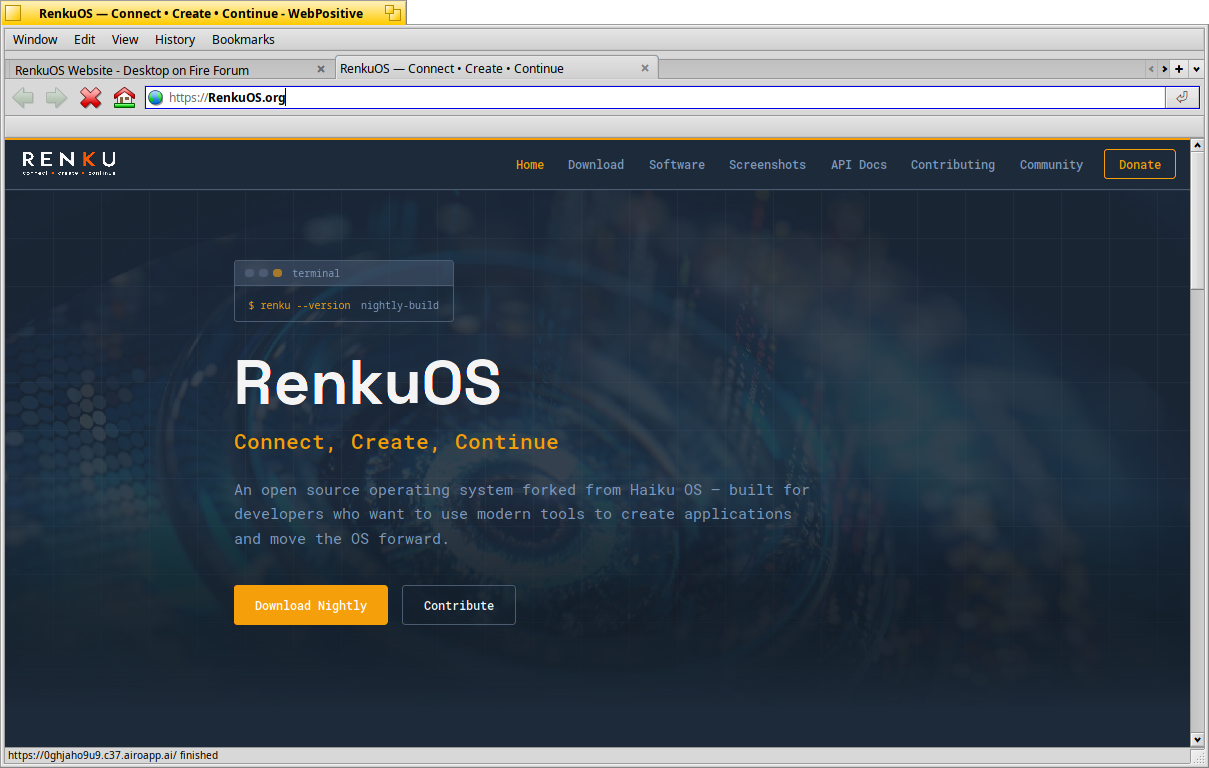
Task: Click the Home navigation link
Action: [x=530, y=165]
